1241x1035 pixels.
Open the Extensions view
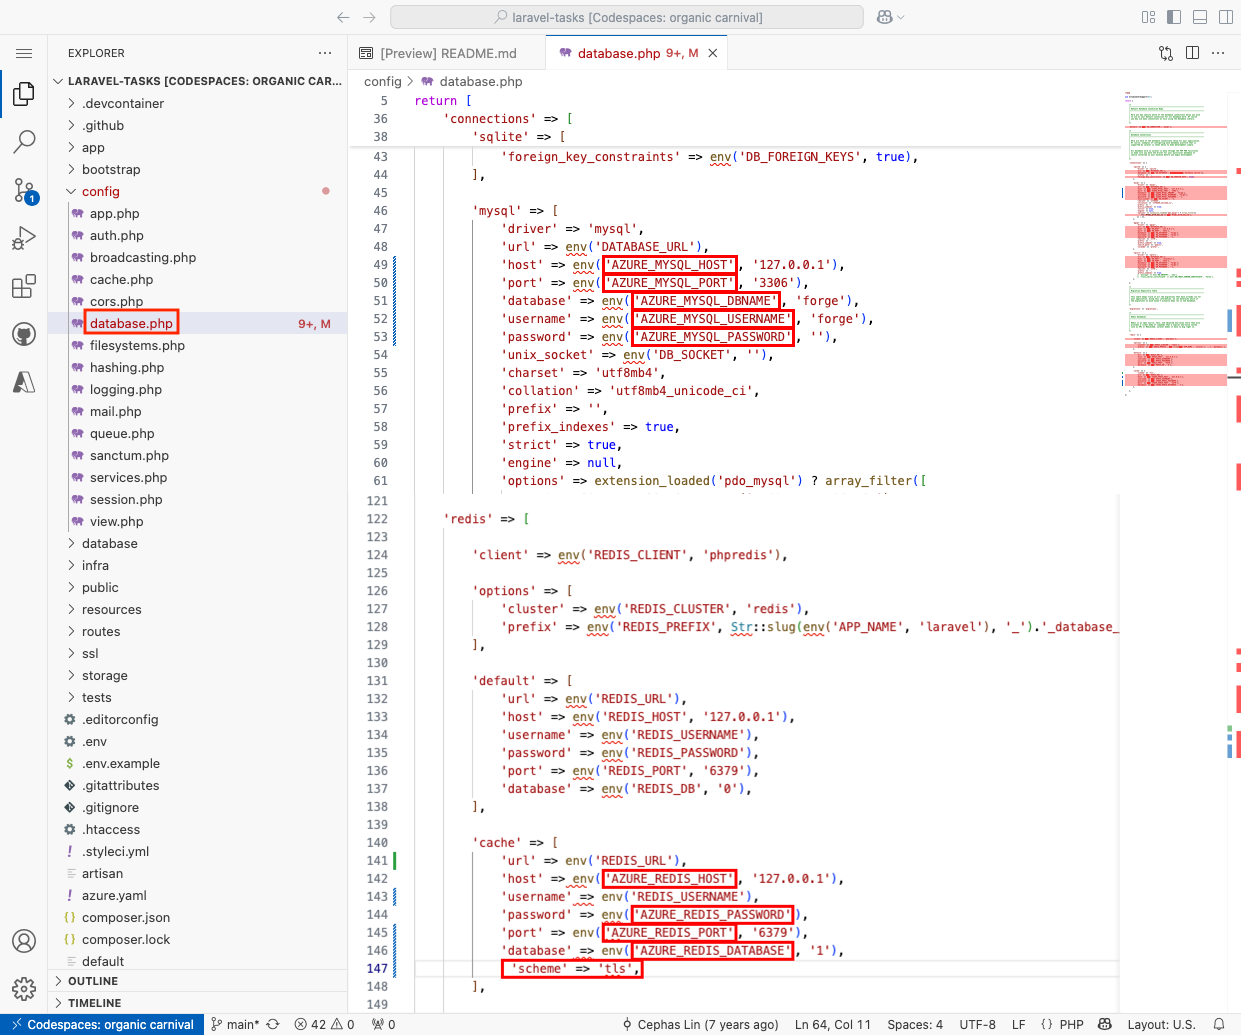point(24,286)
